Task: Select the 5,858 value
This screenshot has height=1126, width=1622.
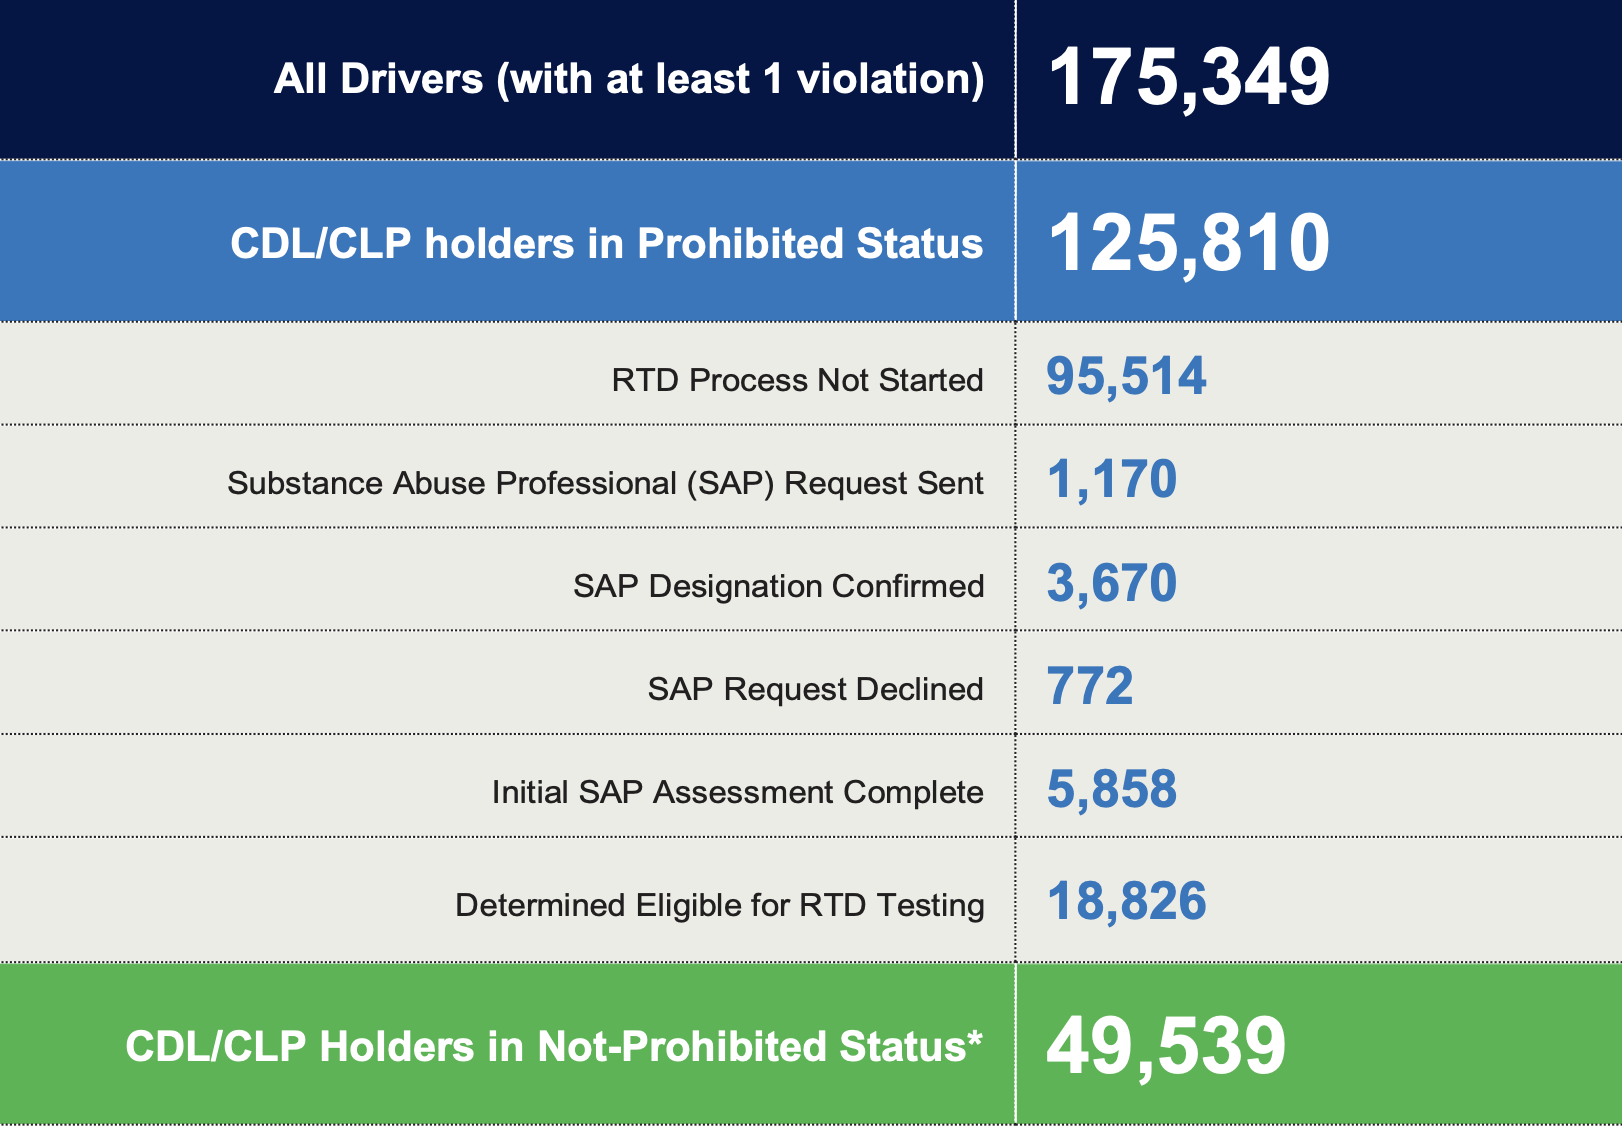Action: 1111,790
